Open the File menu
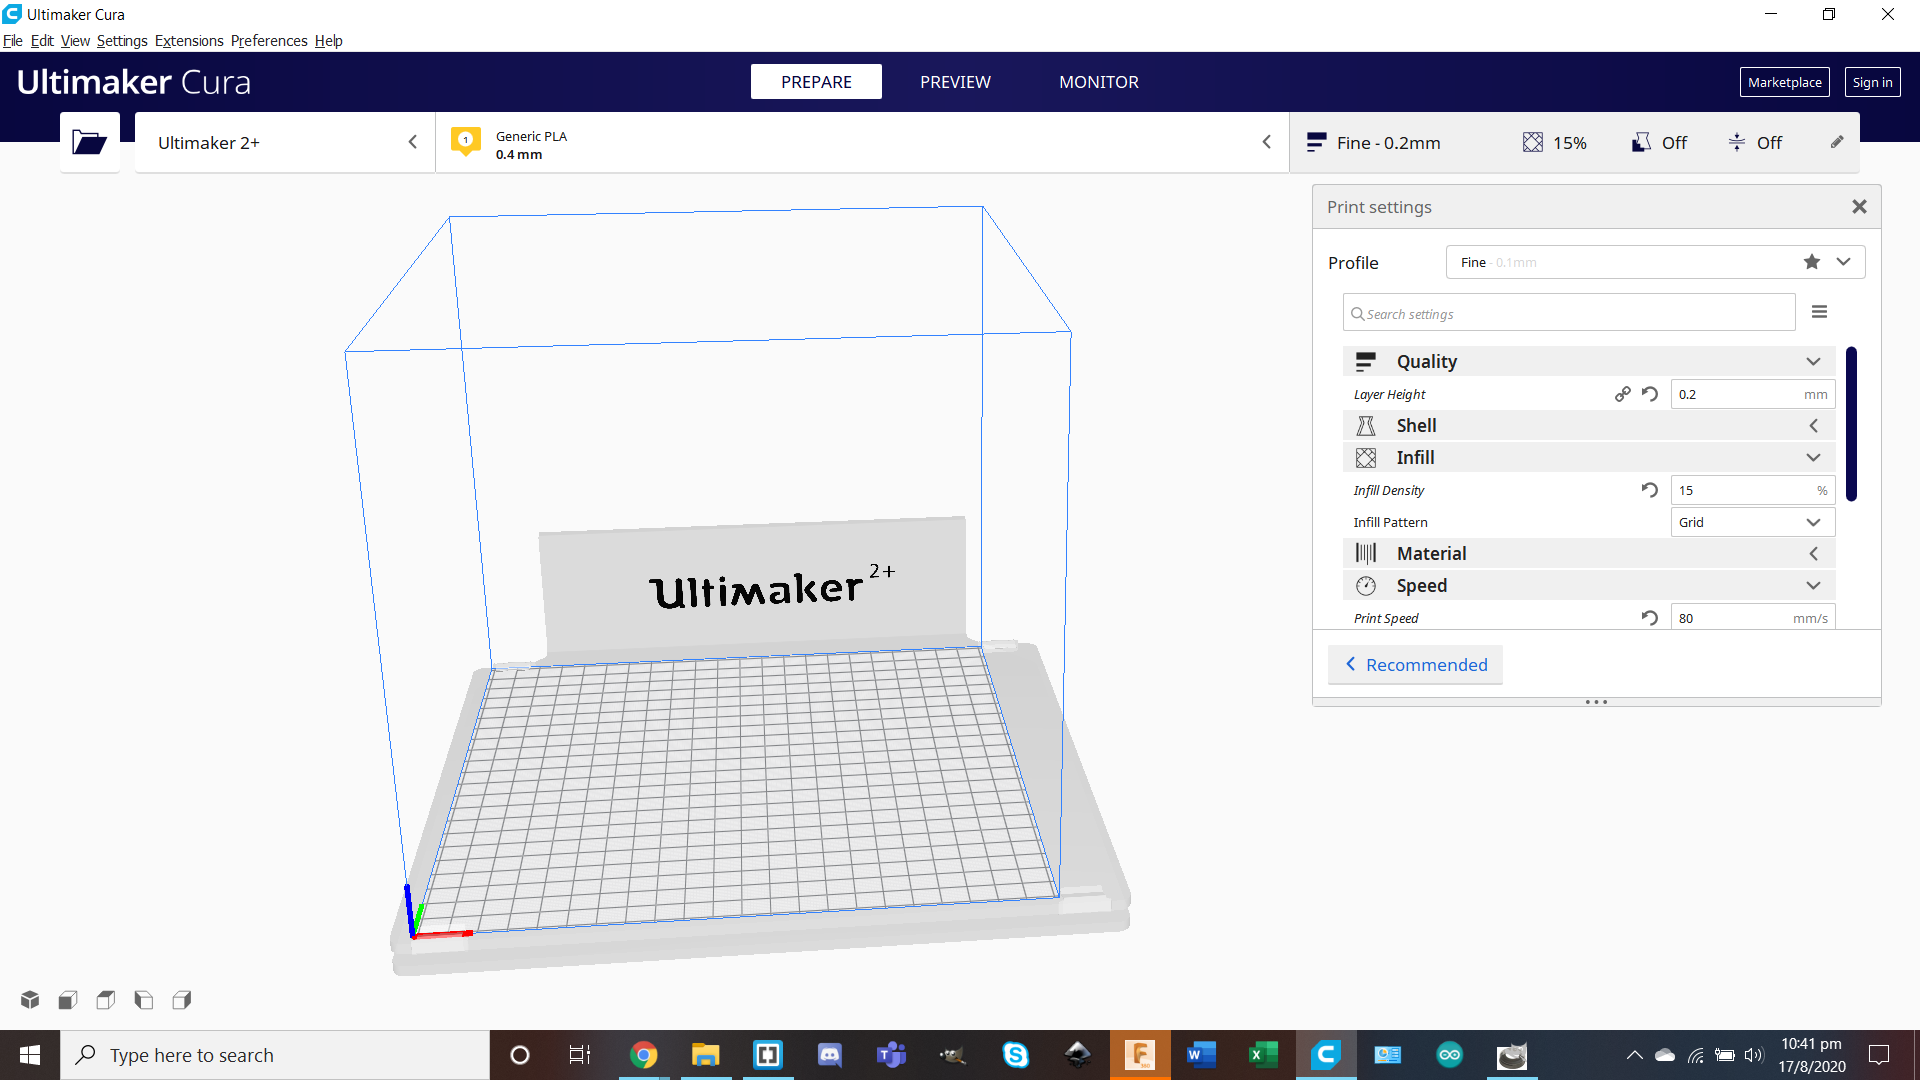The height and width of the screenshot is (1080, 1920). (x=13, y=41)
